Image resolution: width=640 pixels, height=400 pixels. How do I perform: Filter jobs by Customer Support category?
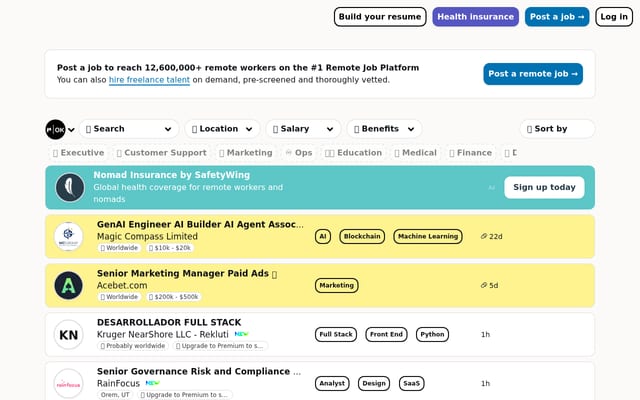click(162, 153)
